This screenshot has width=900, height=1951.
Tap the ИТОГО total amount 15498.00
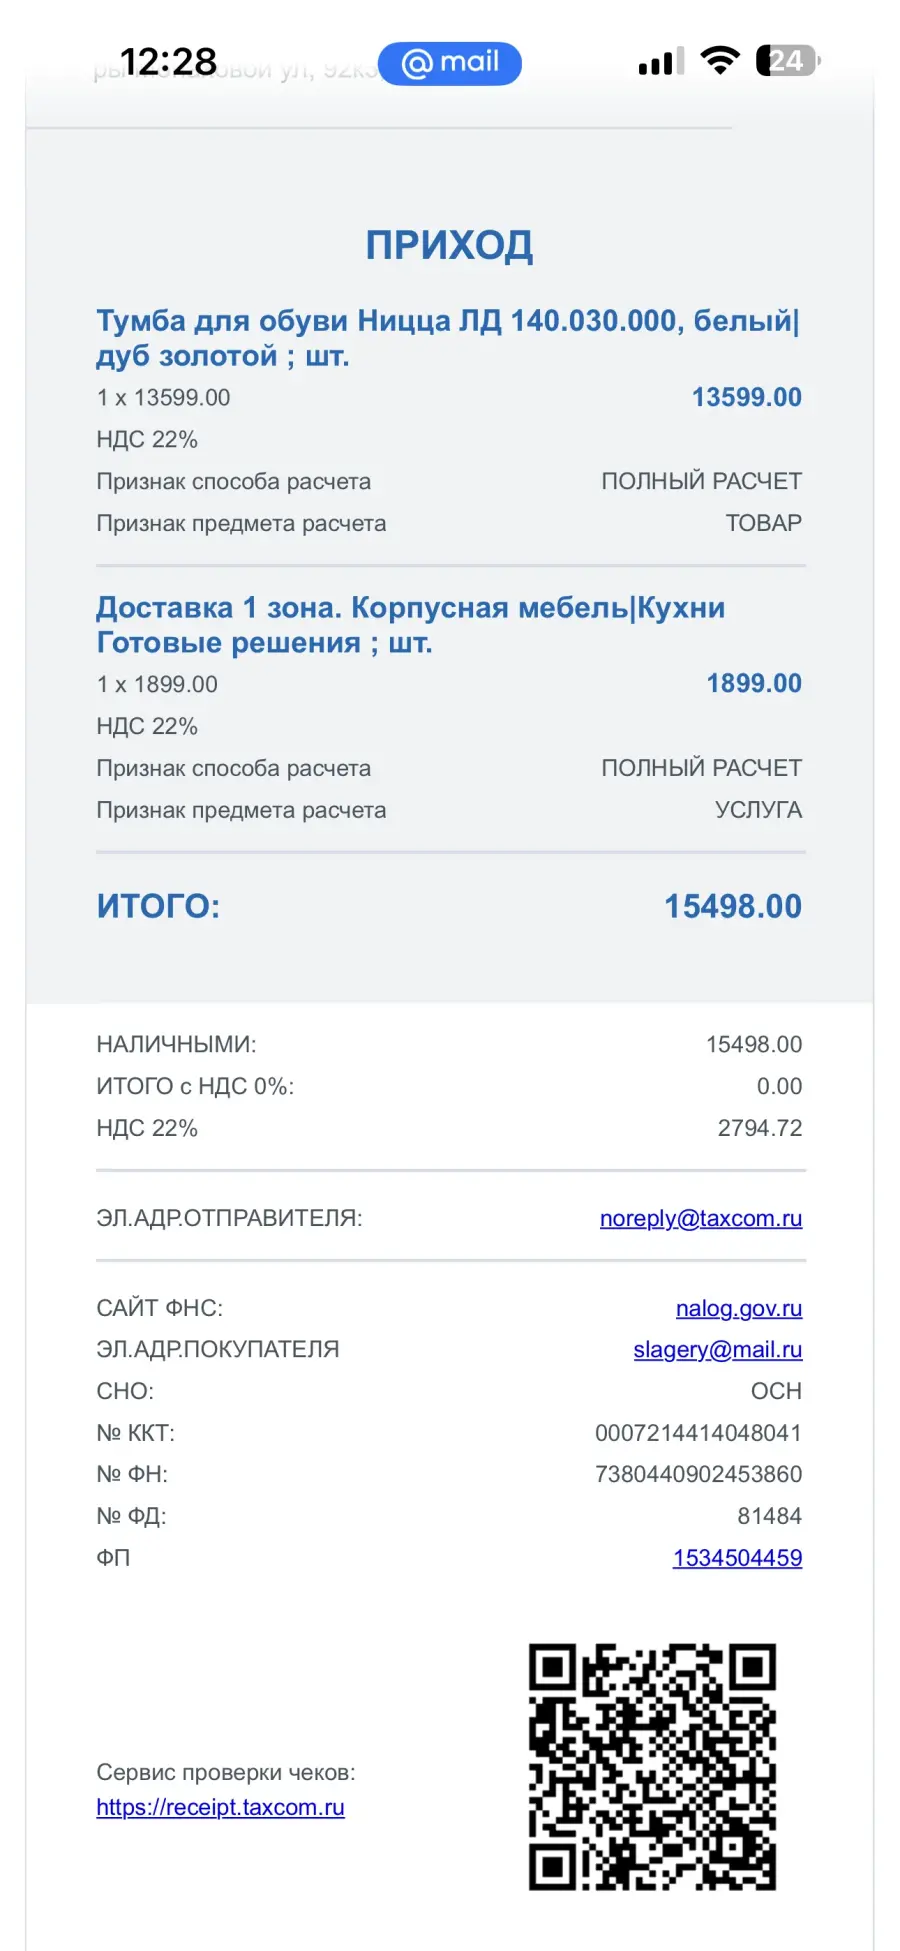[x=733, y=906]
